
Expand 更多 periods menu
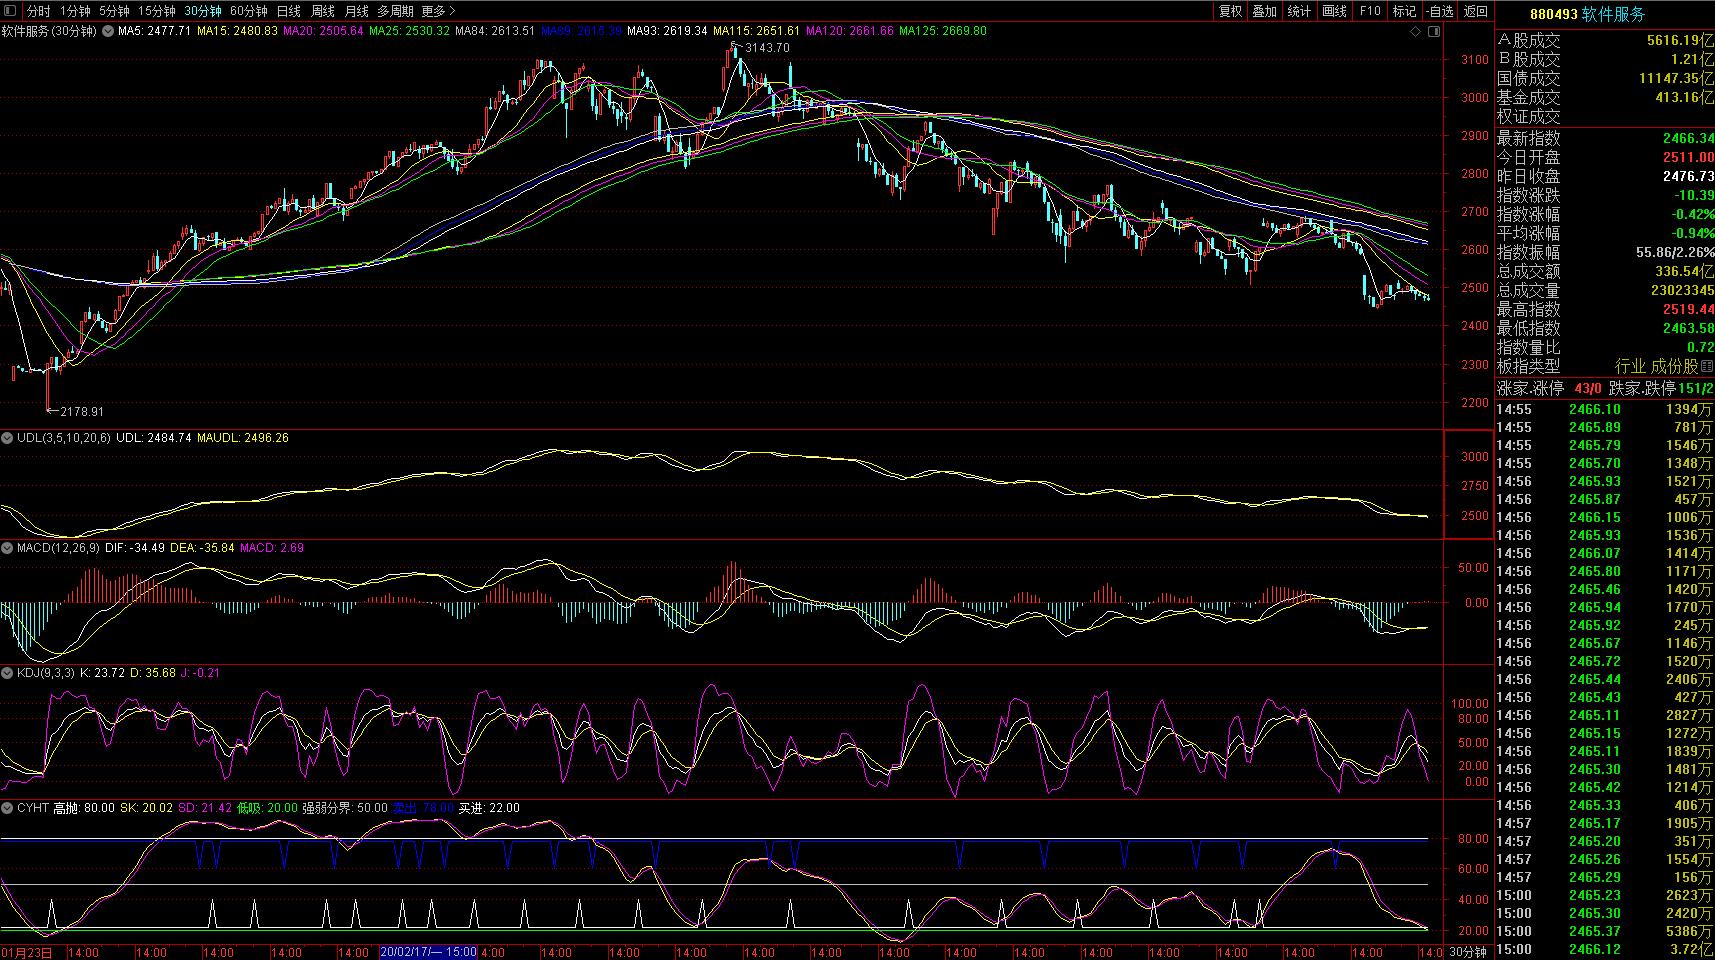pos(438,11)
